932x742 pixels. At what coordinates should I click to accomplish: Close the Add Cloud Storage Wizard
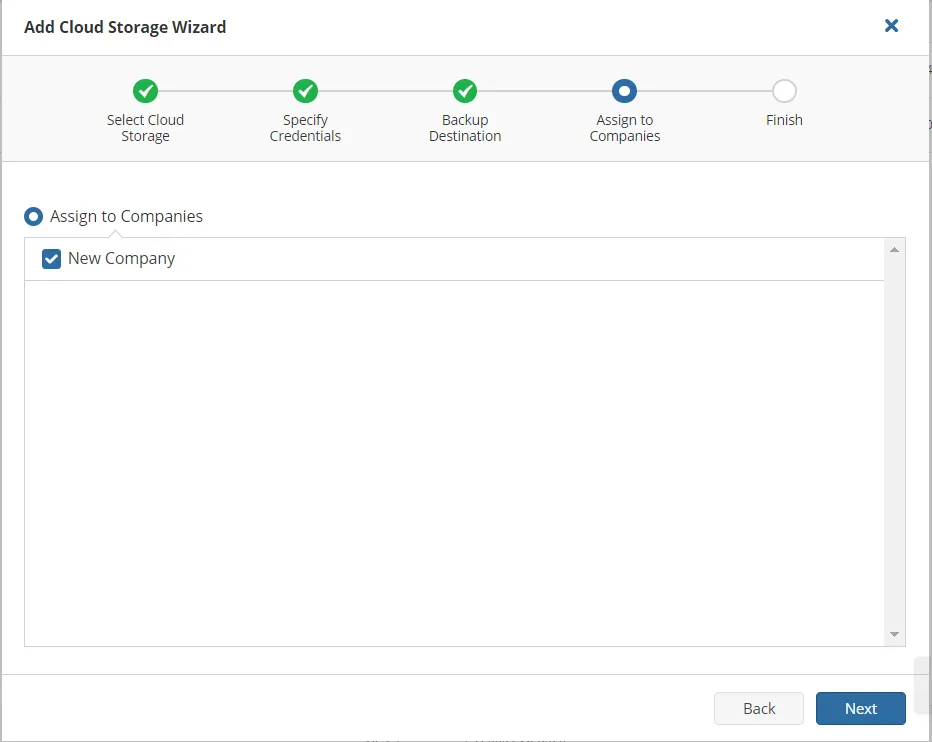(x=891, y=26)
